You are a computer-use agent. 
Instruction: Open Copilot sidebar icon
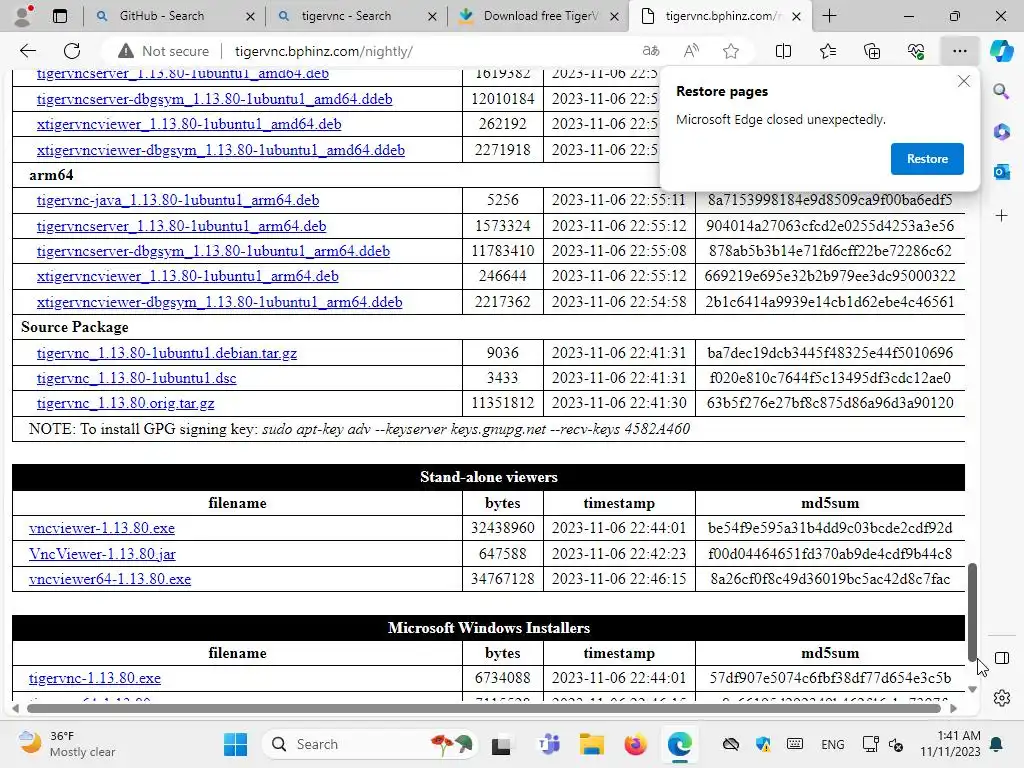[1001, 51]
